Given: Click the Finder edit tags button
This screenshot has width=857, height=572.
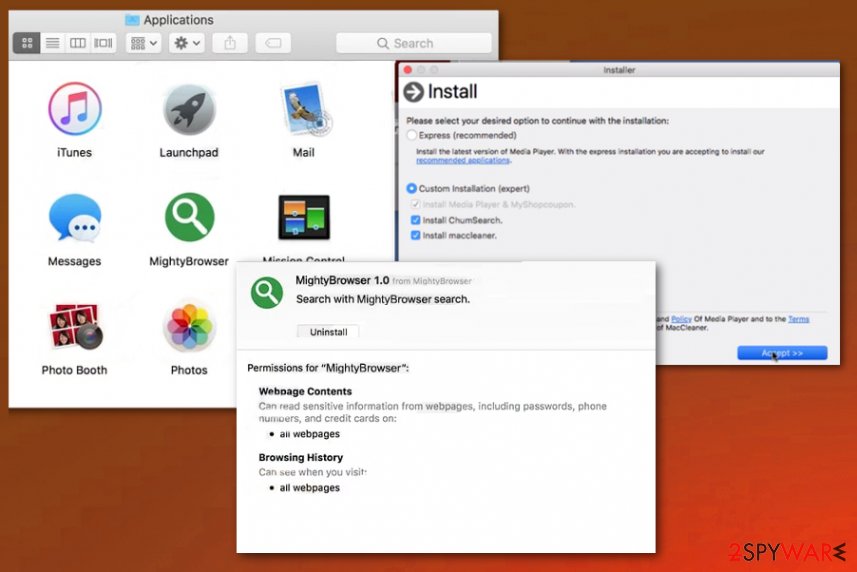Looking at the screenshot, I should (x=273, y=43).
